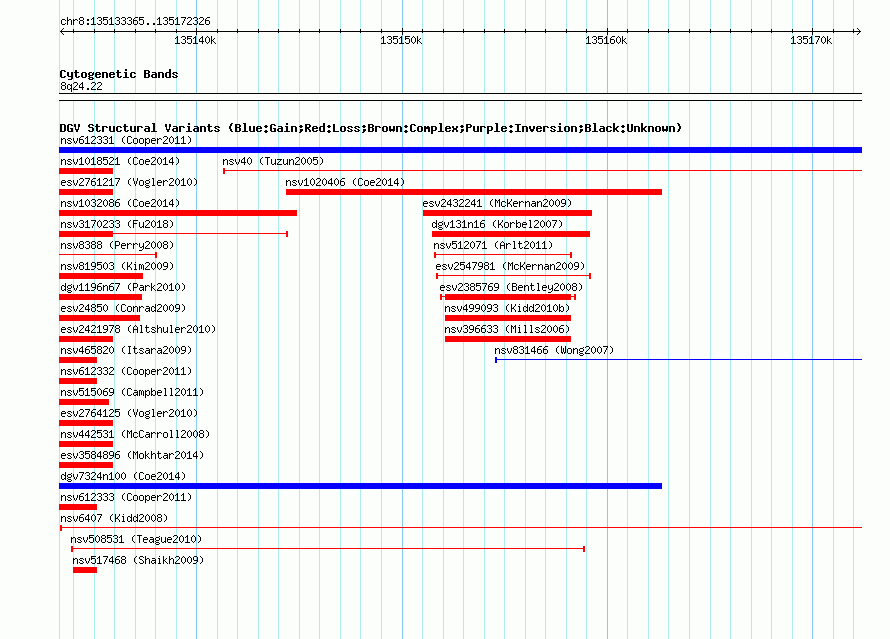Select the nsv1018521 (Coe2014) label
This screenshot has width=890, height=639.
[x=120, y=161]
